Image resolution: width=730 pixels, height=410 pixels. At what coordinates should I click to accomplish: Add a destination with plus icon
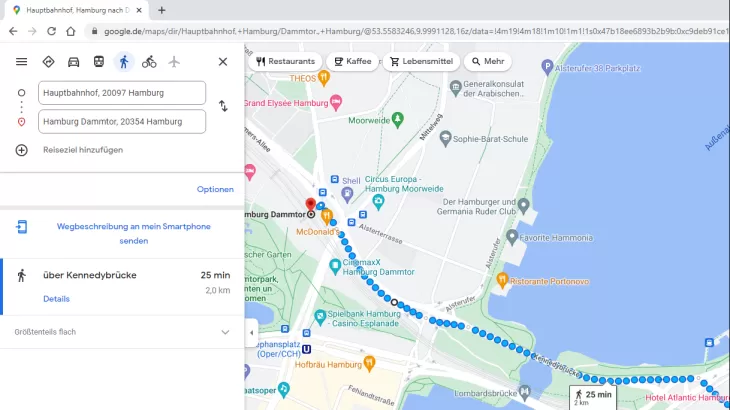coord(22,150)
